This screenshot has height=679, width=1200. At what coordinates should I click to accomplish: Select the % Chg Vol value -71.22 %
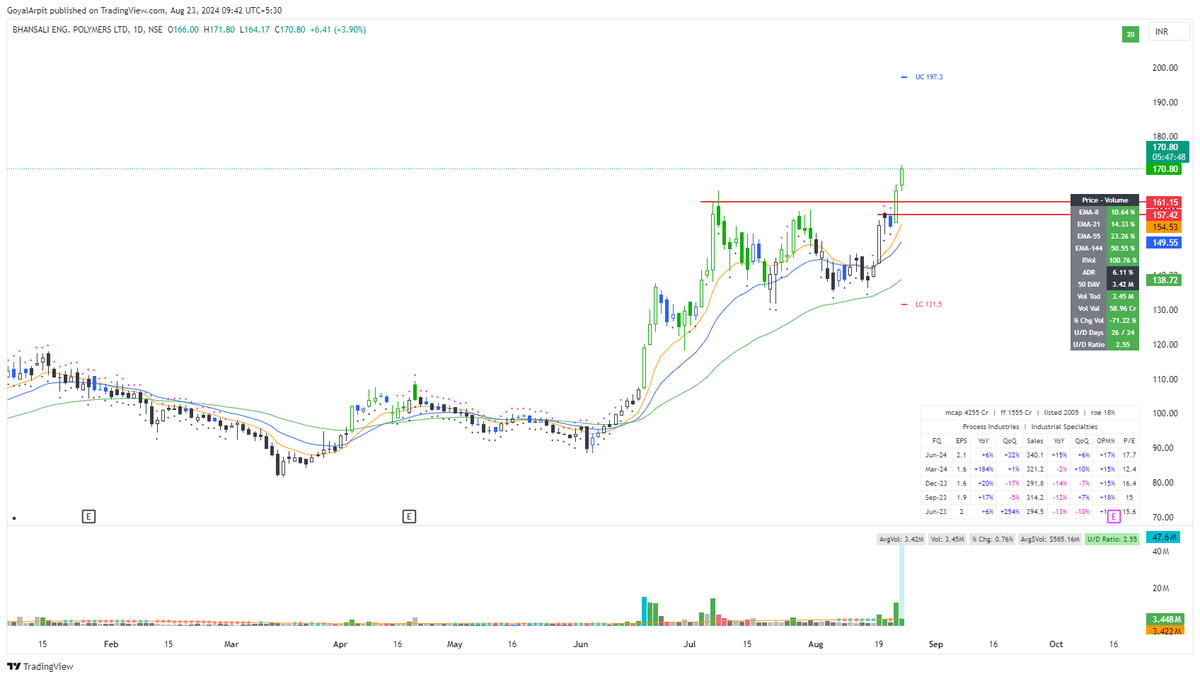(x=1123, y=320)
